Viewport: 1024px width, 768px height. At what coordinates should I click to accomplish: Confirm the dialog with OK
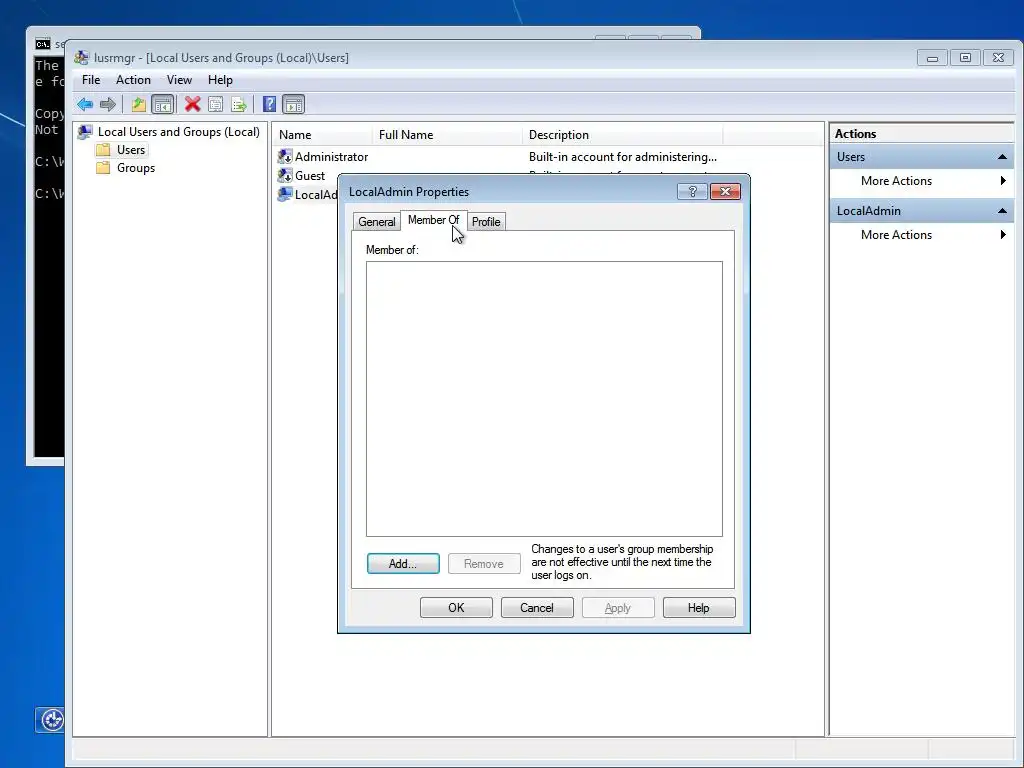click(456, 608)
